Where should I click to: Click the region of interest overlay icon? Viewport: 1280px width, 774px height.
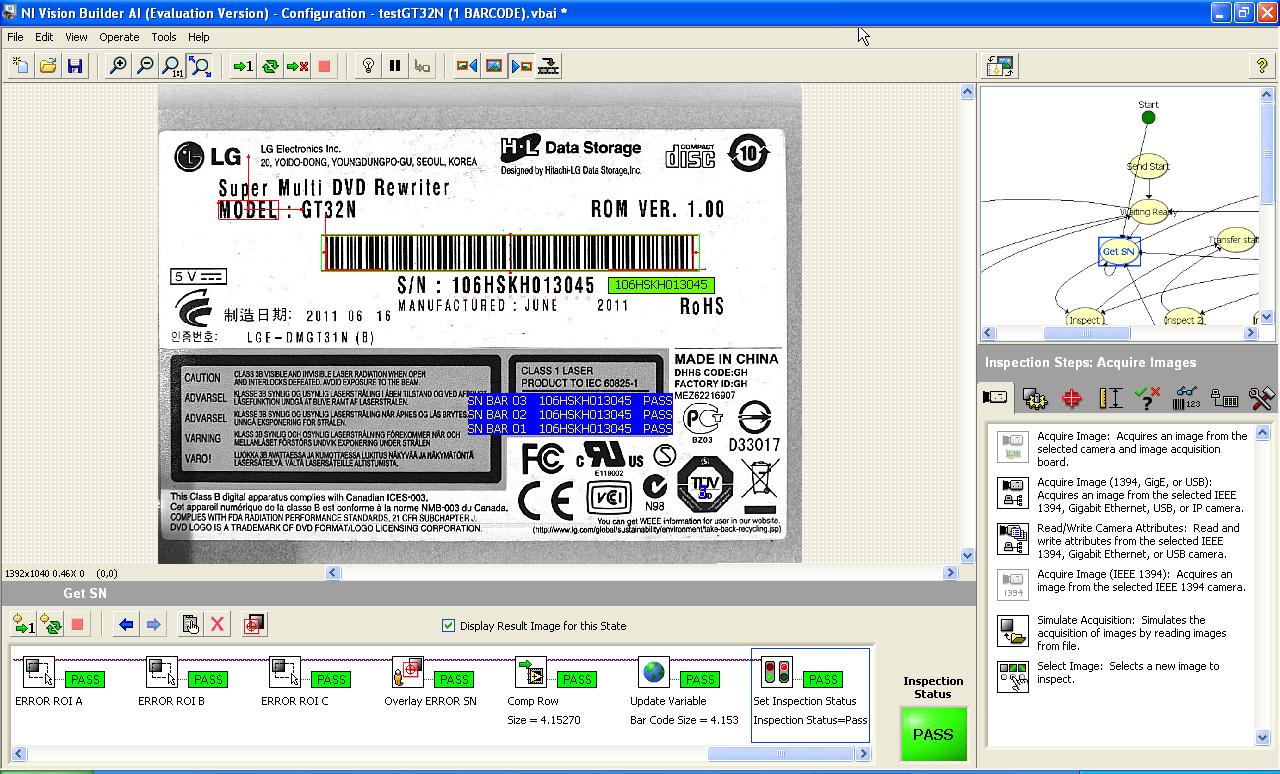point(254,625)
